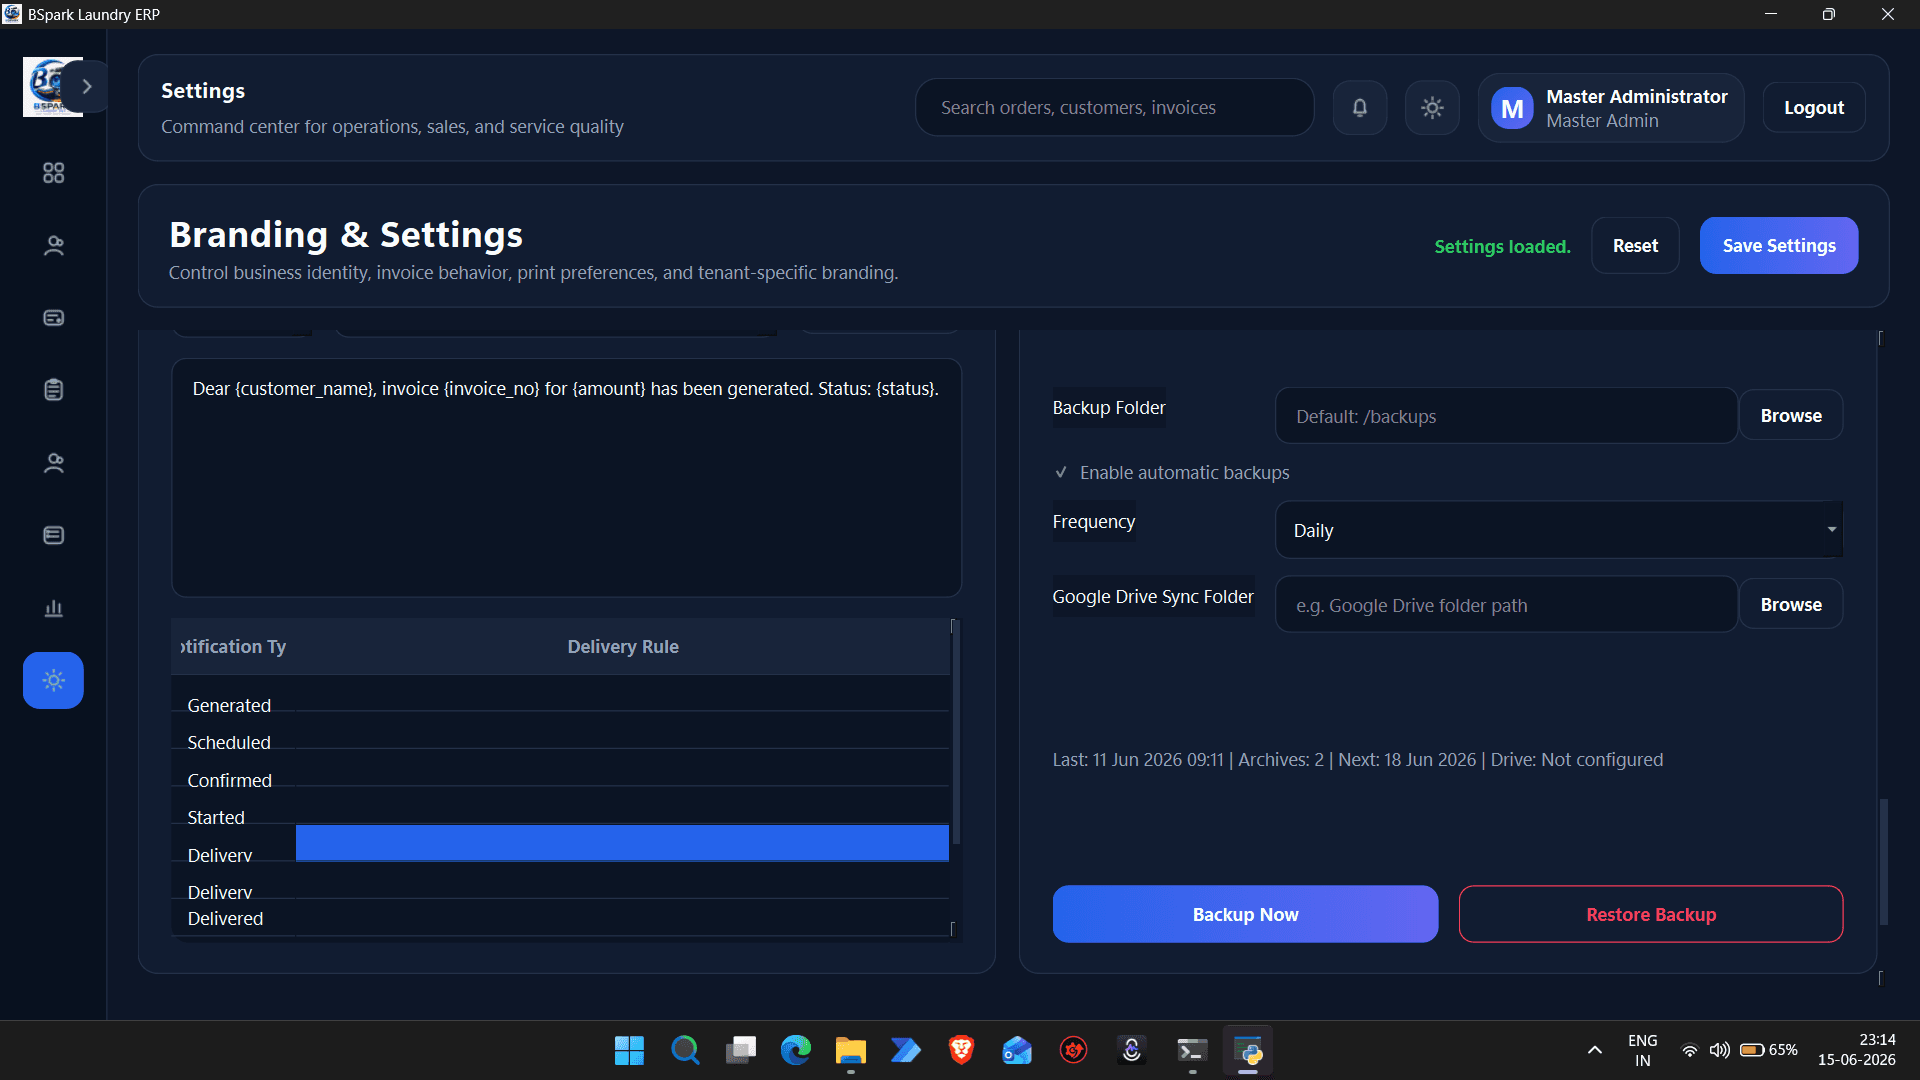
Task: Click into the invoice message template textarea
Action: 567,478
